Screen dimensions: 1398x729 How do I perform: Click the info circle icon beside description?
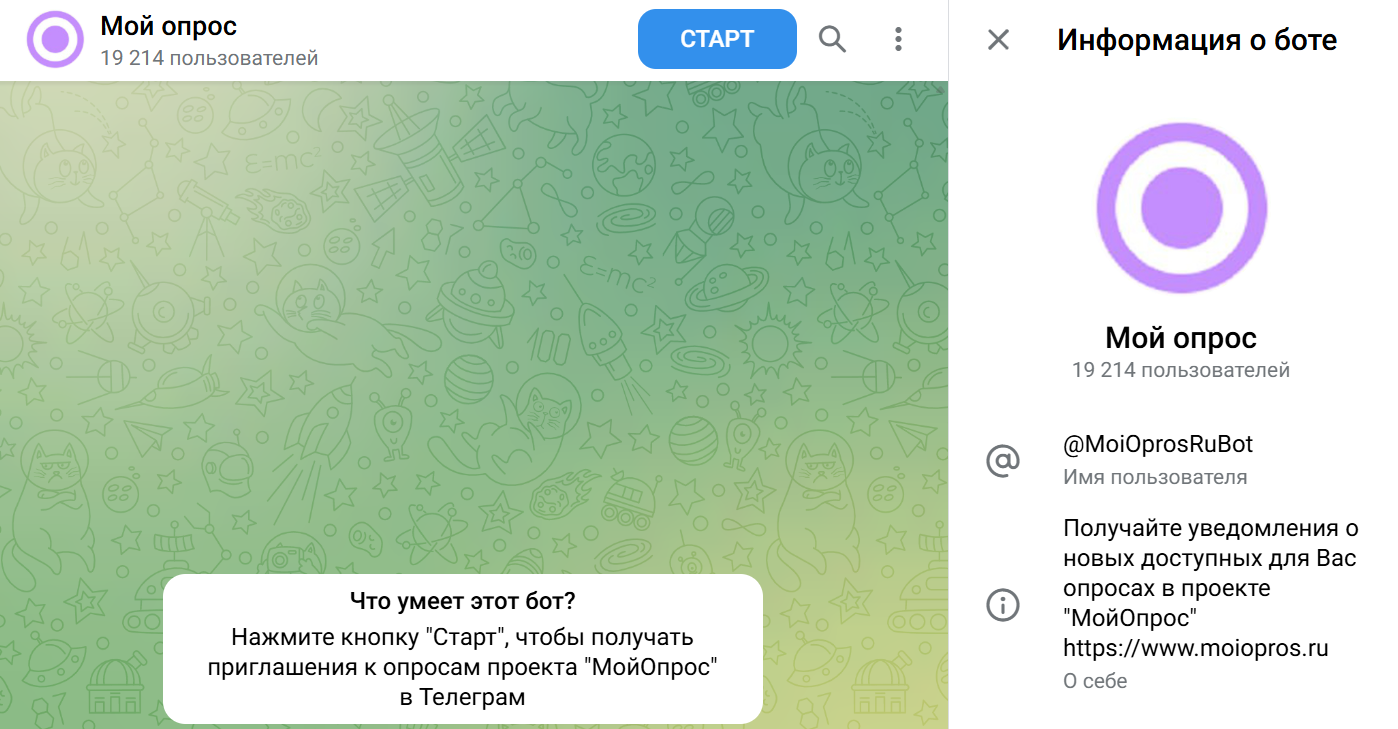pos(1002,605)
